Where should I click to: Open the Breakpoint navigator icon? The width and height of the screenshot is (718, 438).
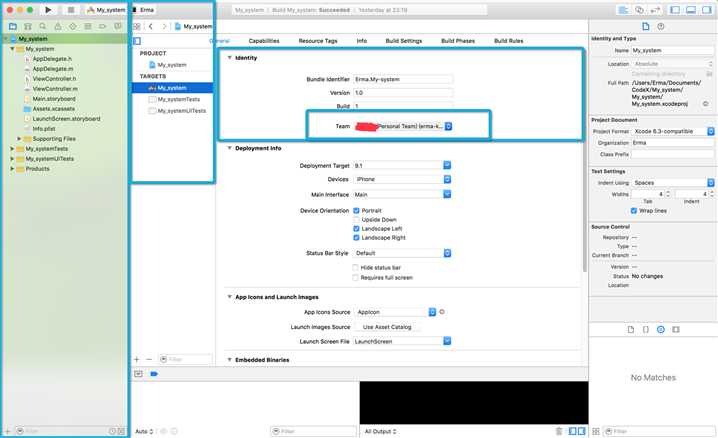click(103, 27)
